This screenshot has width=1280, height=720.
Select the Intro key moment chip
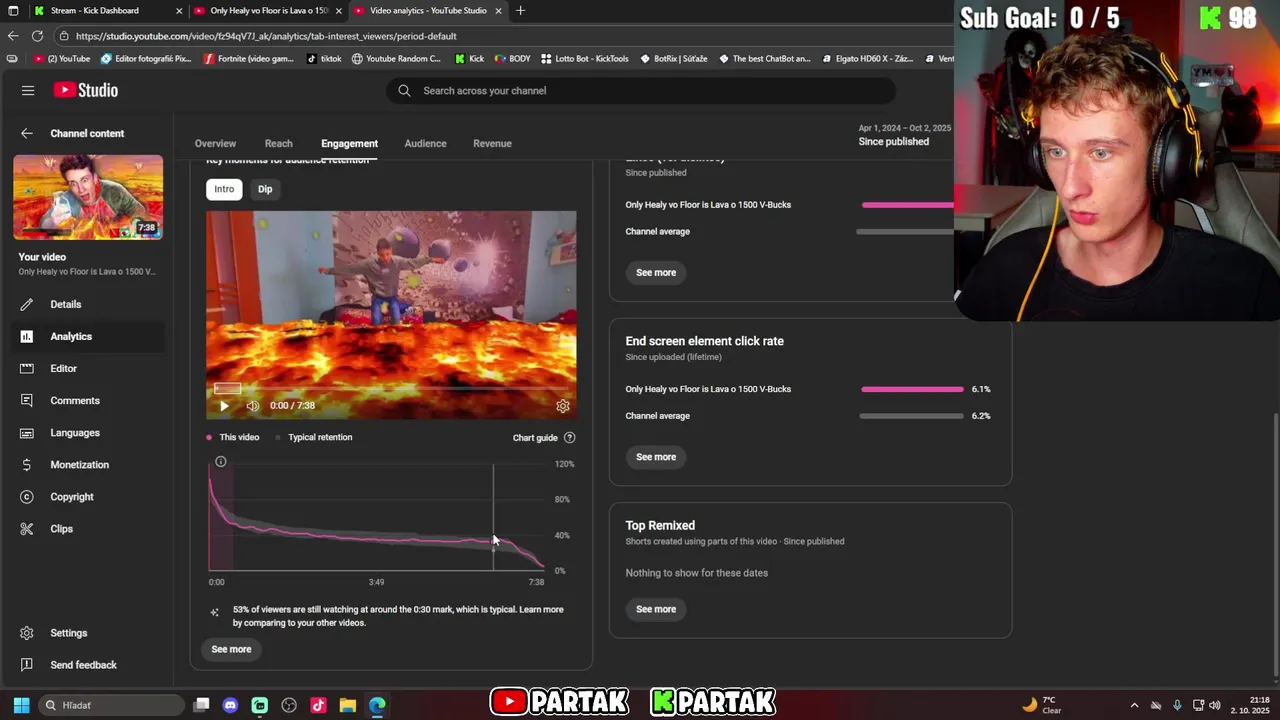pyautogui.click(x=224, y=189)
